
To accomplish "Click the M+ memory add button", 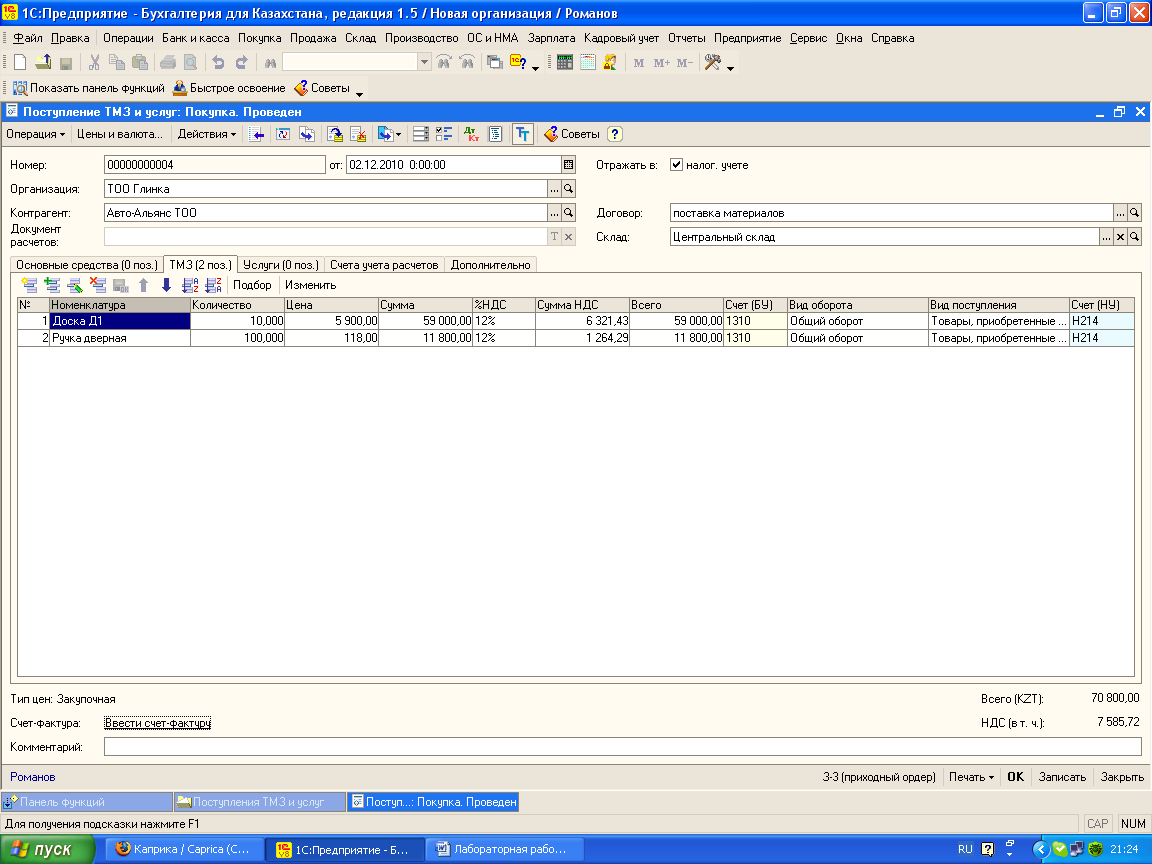I will click(x=661, y=63).
